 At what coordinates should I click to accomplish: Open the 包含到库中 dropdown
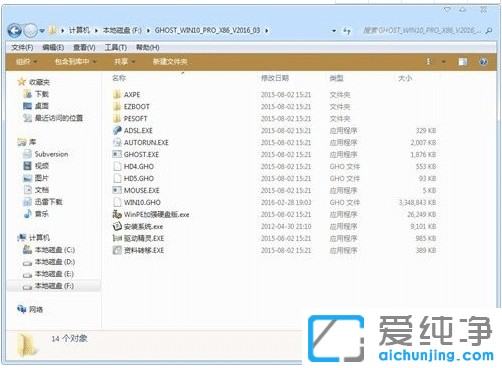[76, 62]
